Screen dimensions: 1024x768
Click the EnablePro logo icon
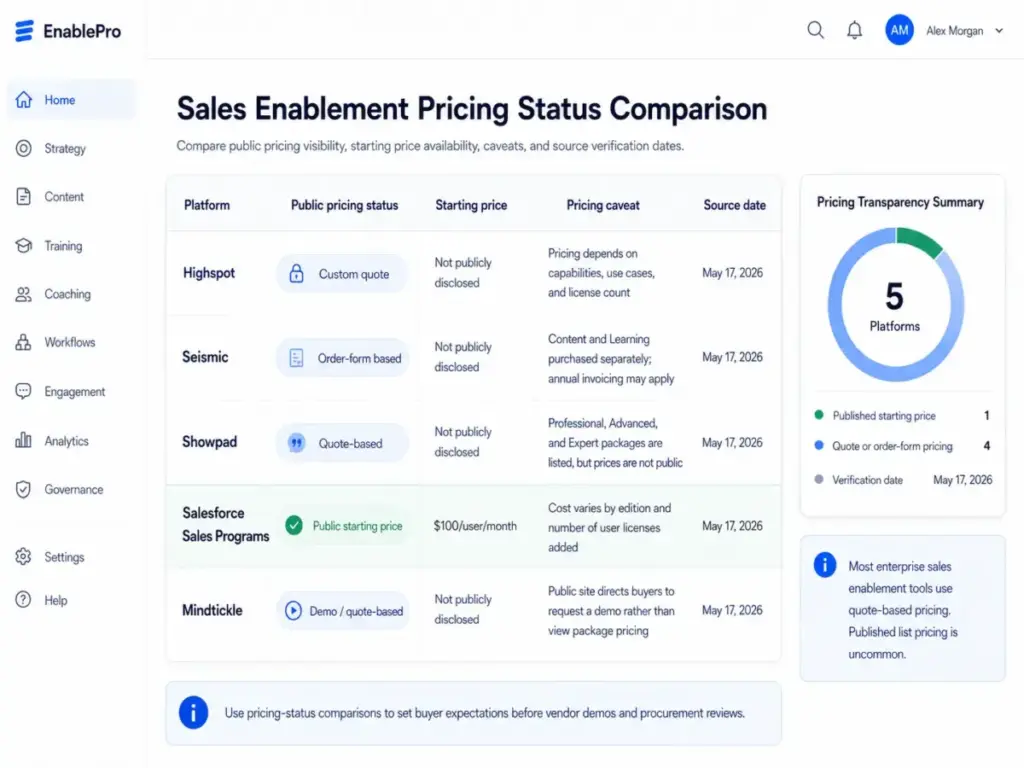click(x=24, y=31)
